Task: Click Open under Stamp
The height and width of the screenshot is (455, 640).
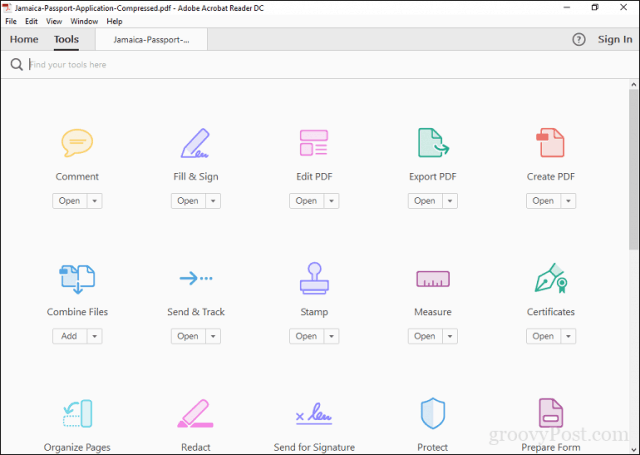Action: click(306, 336)
